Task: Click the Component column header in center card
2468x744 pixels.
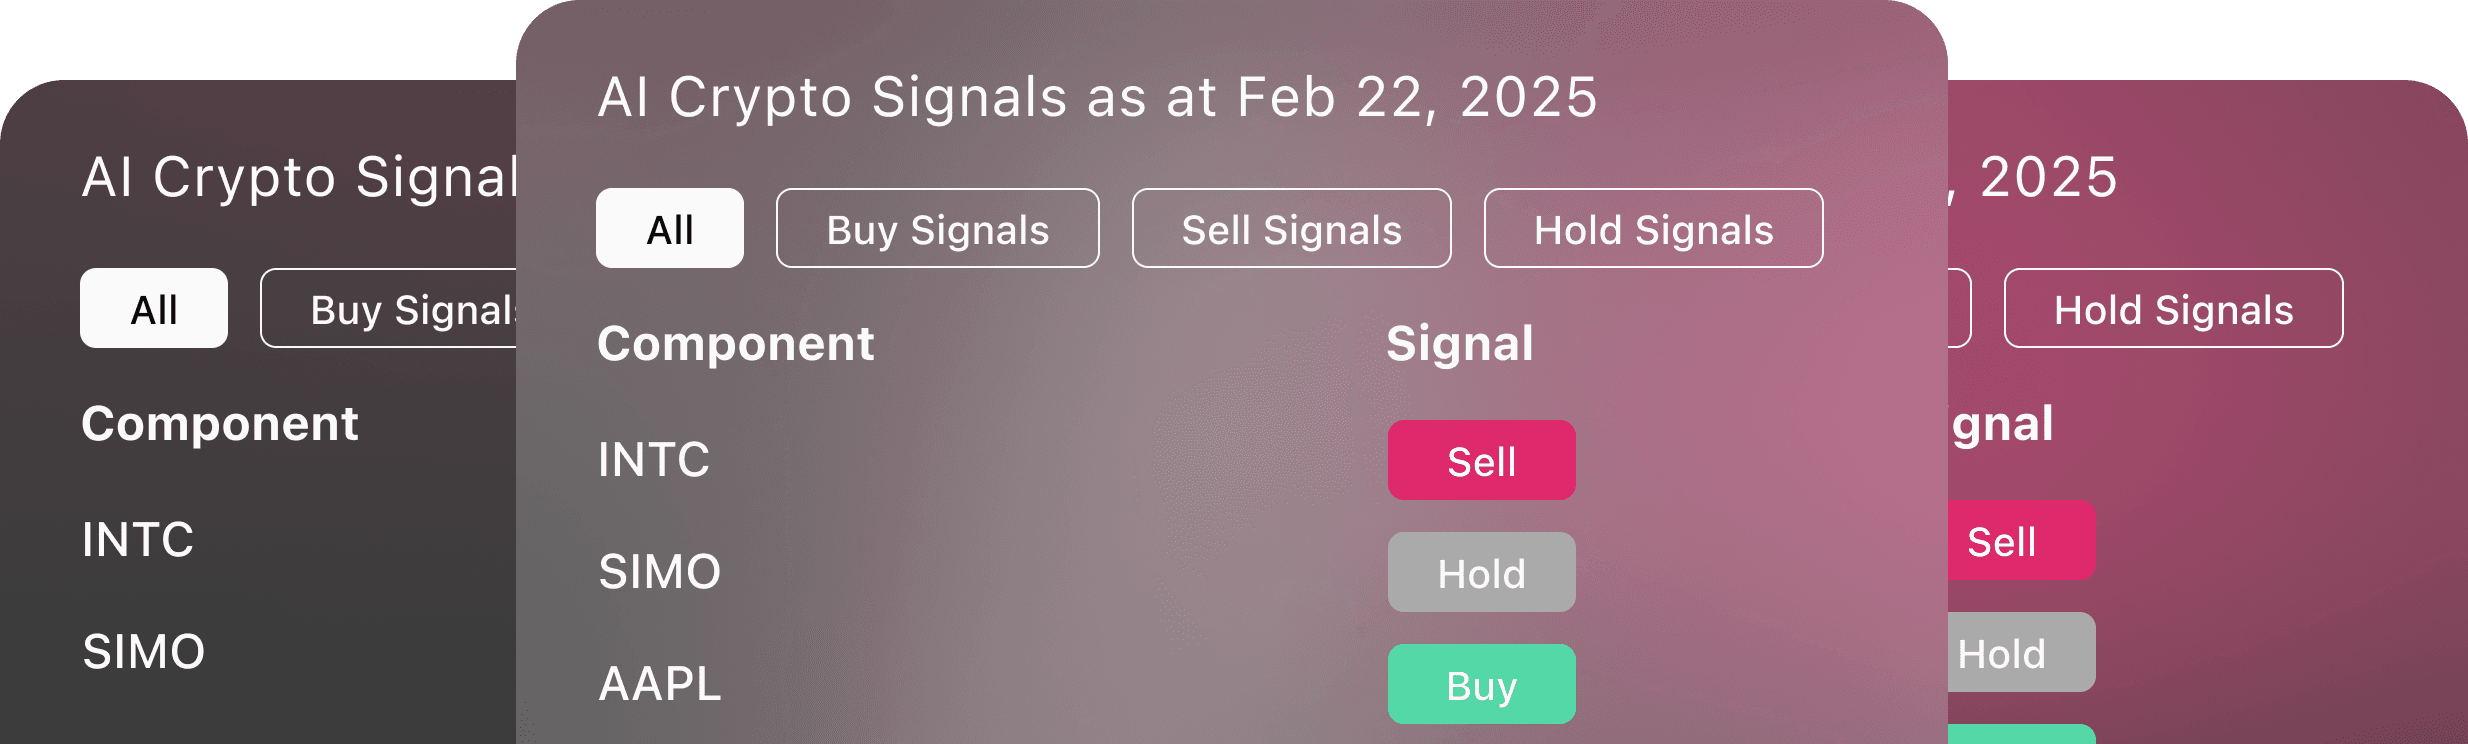Action: click(736, 344)
